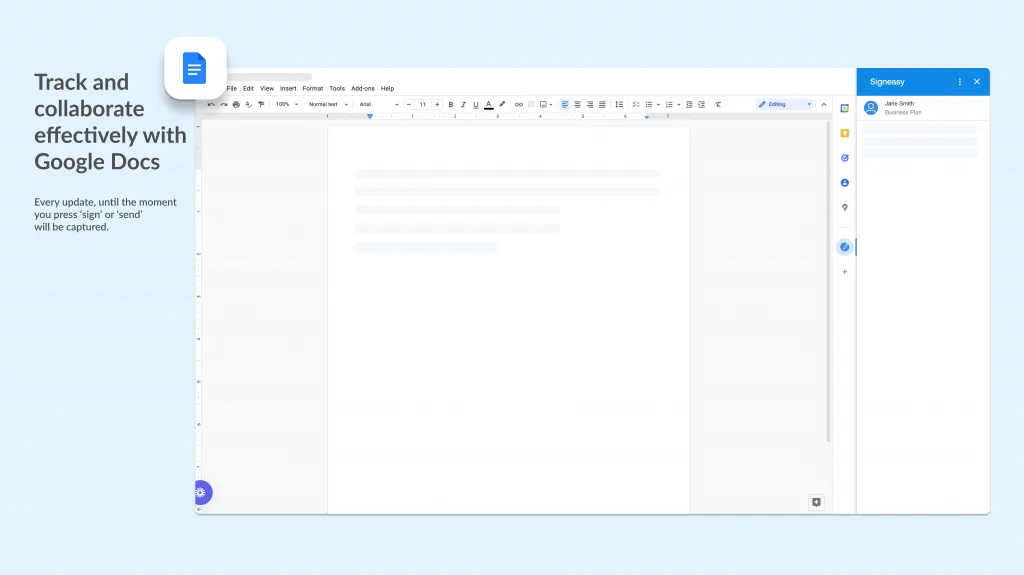Collapse the menus with up chevron
This screenshot has width=1024, height=575.
(x=824, y=105)
